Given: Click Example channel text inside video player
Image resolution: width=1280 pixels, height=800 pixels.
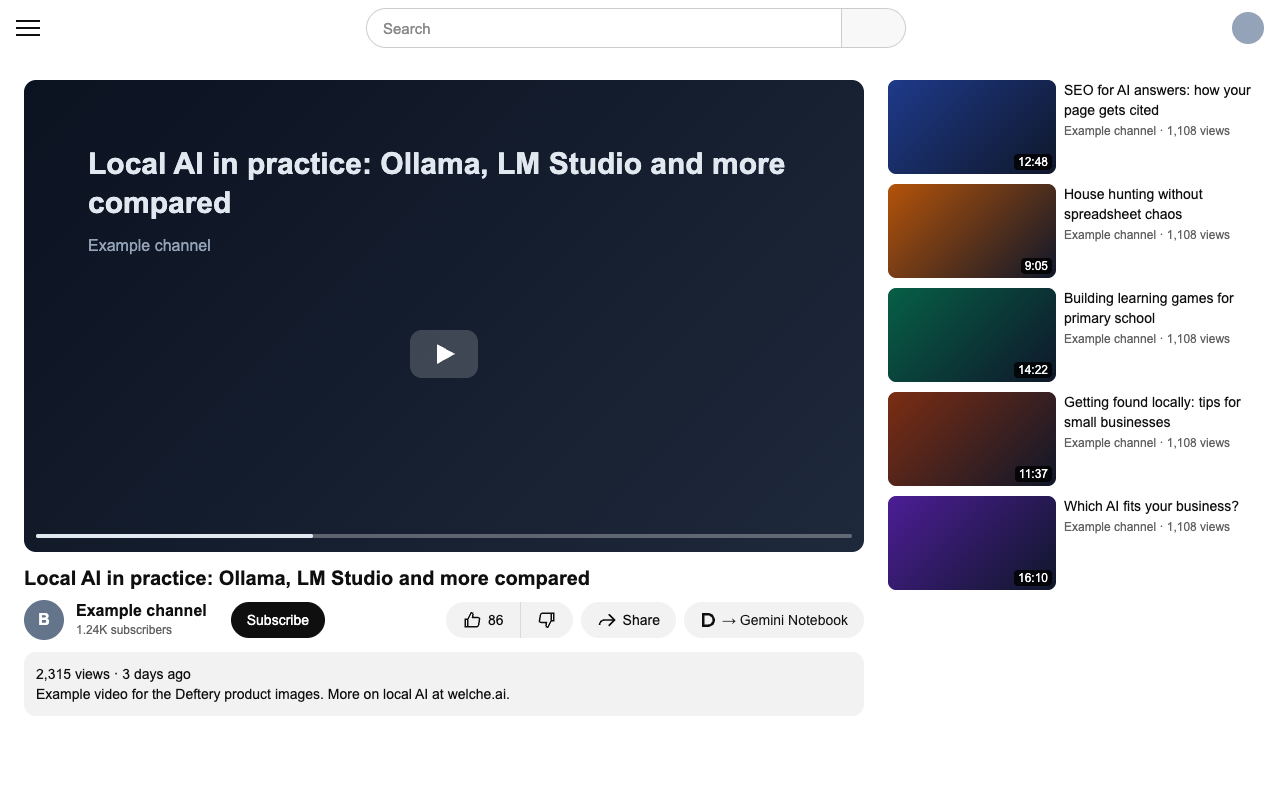Looking at the screenshot, I should coord(149,245).
